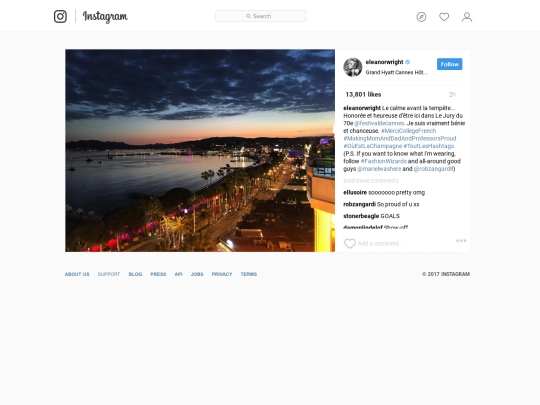Open the three-dot more options menu
The height and width of the screenshot is (405, 540).
click(461, 240)
